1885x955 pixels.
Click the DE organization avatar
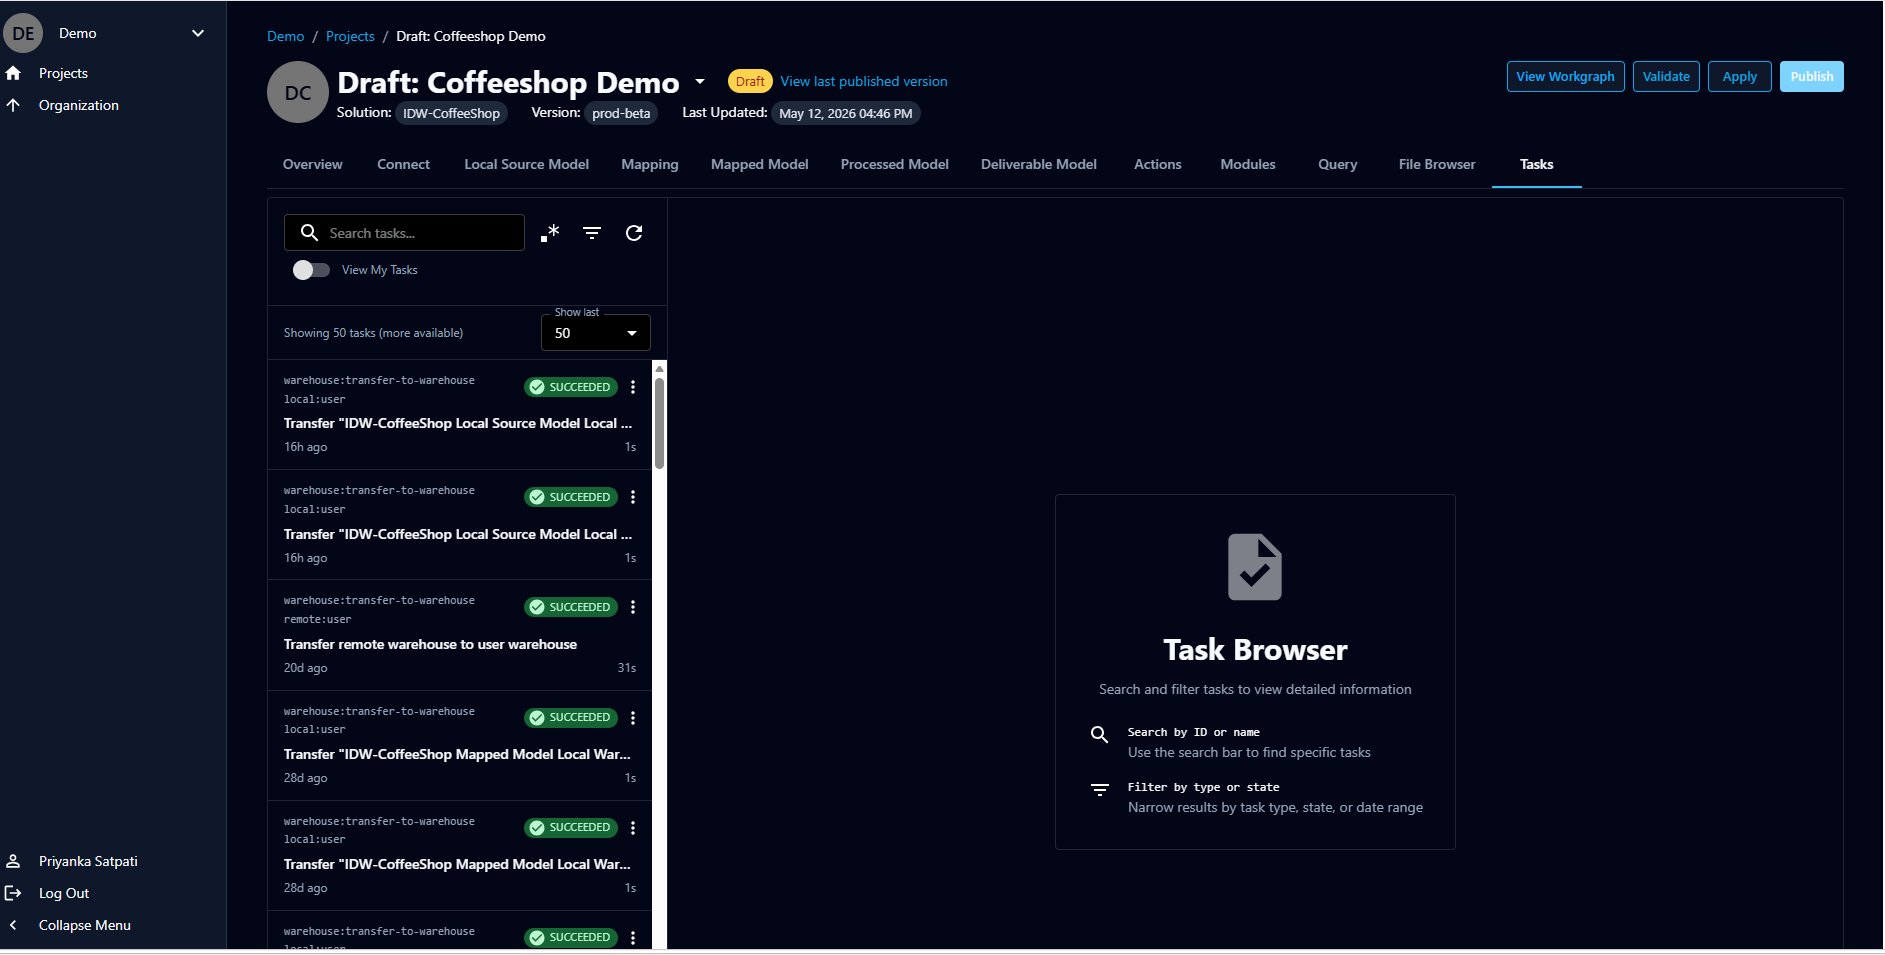click(x=23, y=33)
